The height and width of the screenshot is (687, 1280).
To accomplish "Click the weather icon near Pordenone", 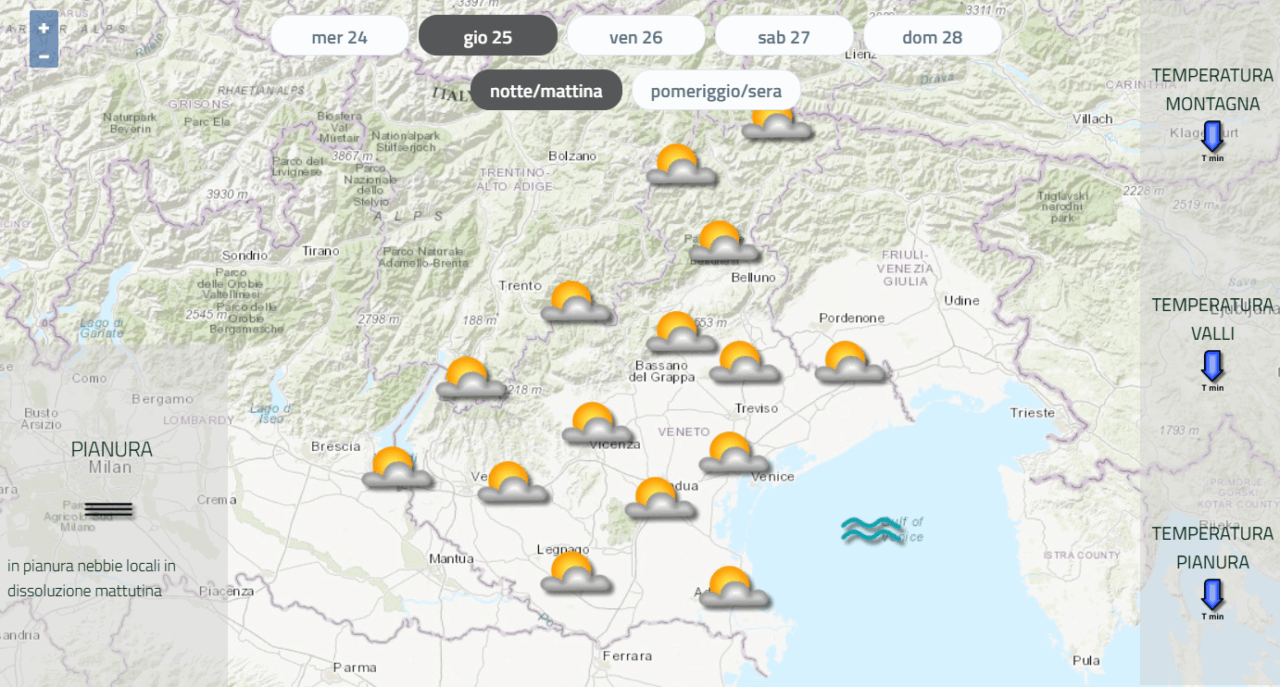I will (x=850, y=362).
